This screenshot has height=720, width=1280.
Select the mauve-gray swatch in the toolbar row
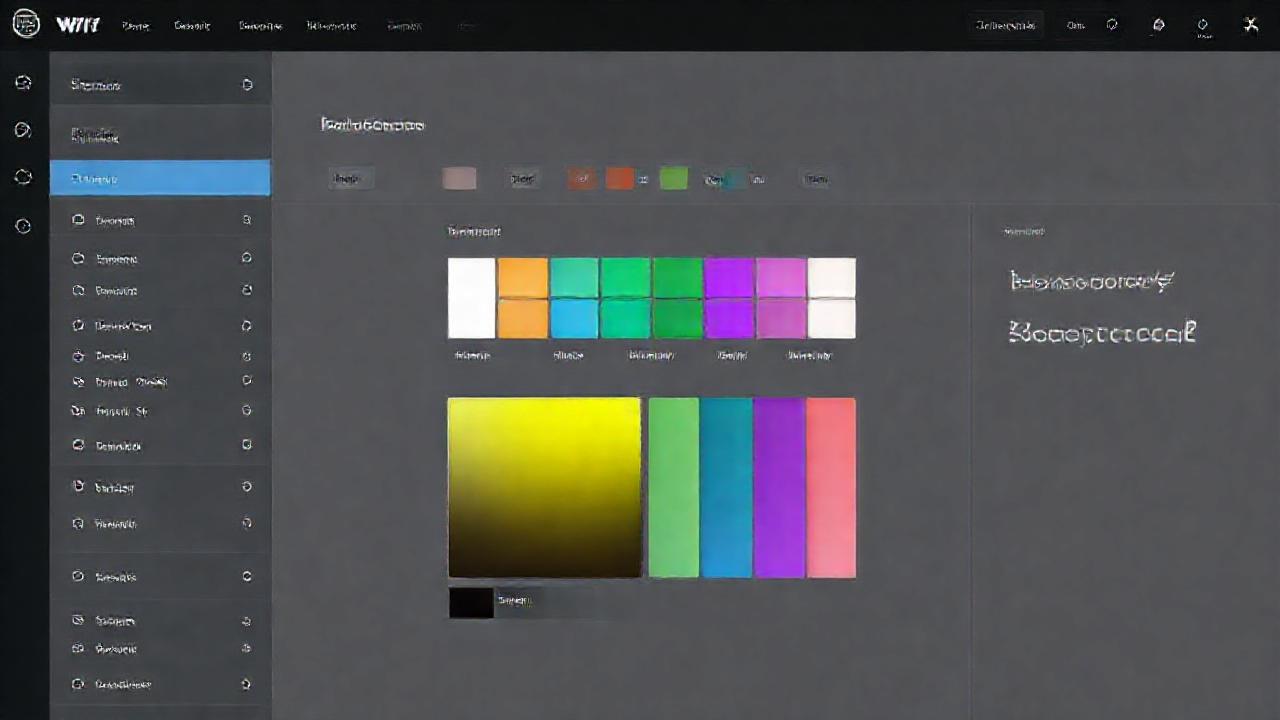coord(459,178)
